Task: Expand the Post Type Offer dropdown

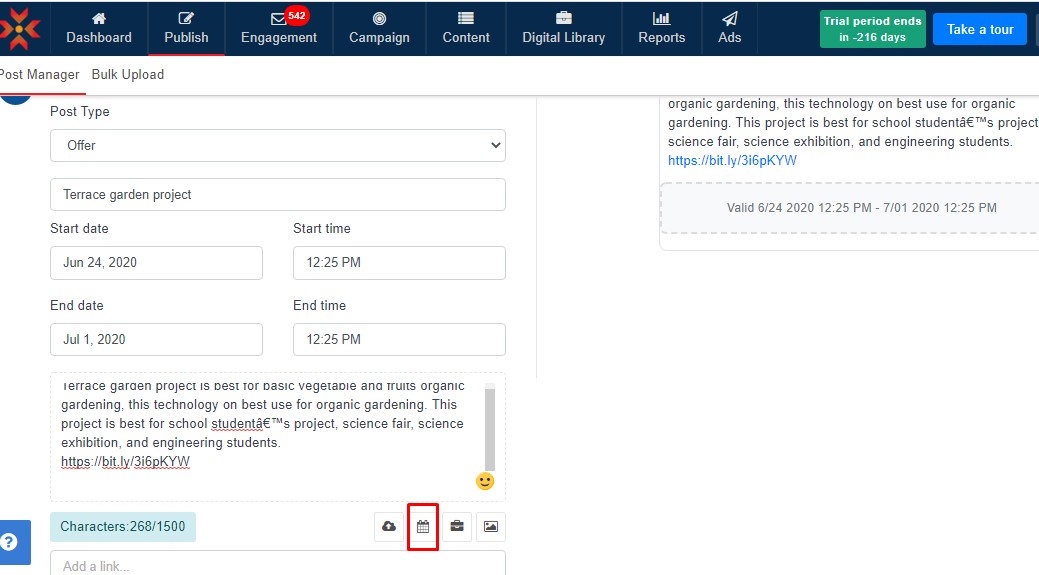Action: pyautogui.click(x=278, y=145)
